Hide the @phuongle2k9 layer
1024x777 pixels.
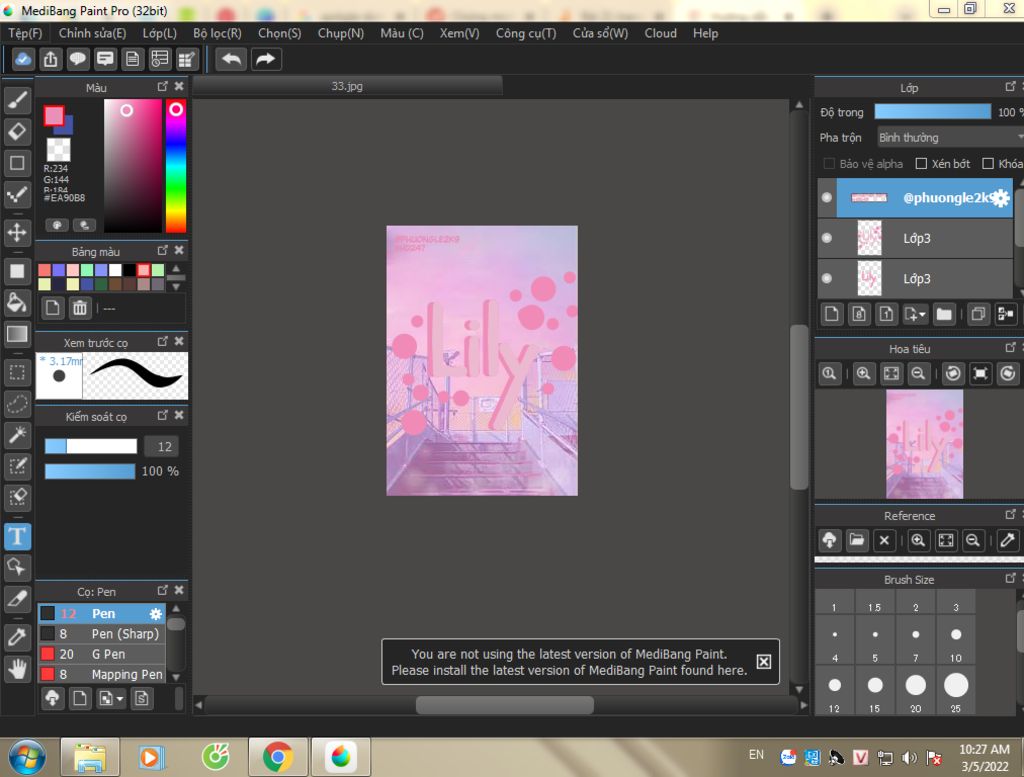(827, 197)
